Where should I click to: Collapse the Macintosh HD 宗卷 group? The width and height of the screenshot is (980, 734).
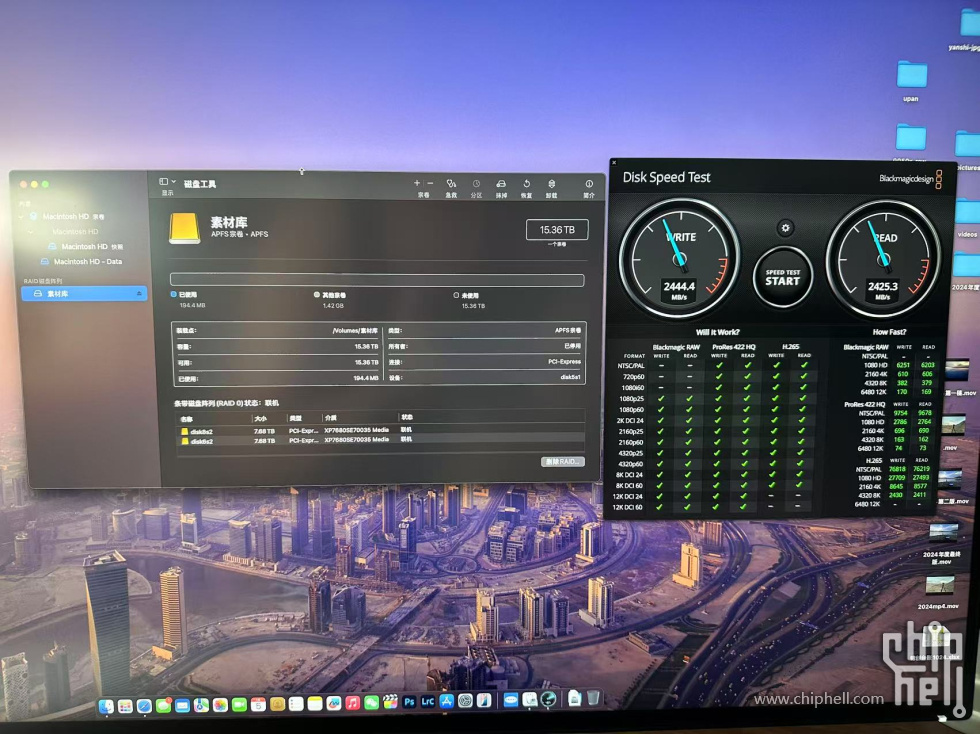(22, 216)
